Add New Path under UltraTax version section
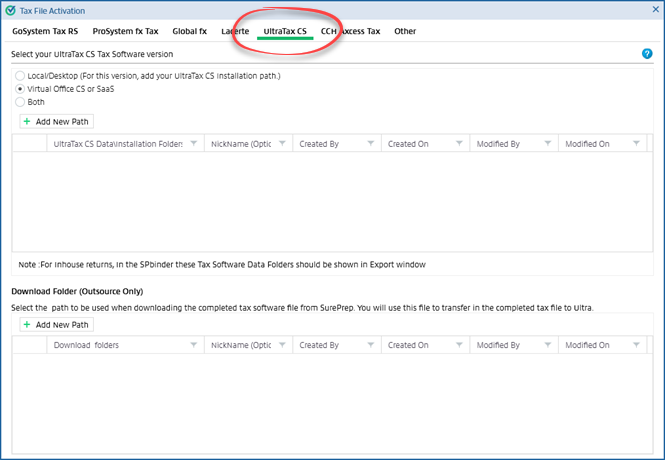 tap(57, 121)
